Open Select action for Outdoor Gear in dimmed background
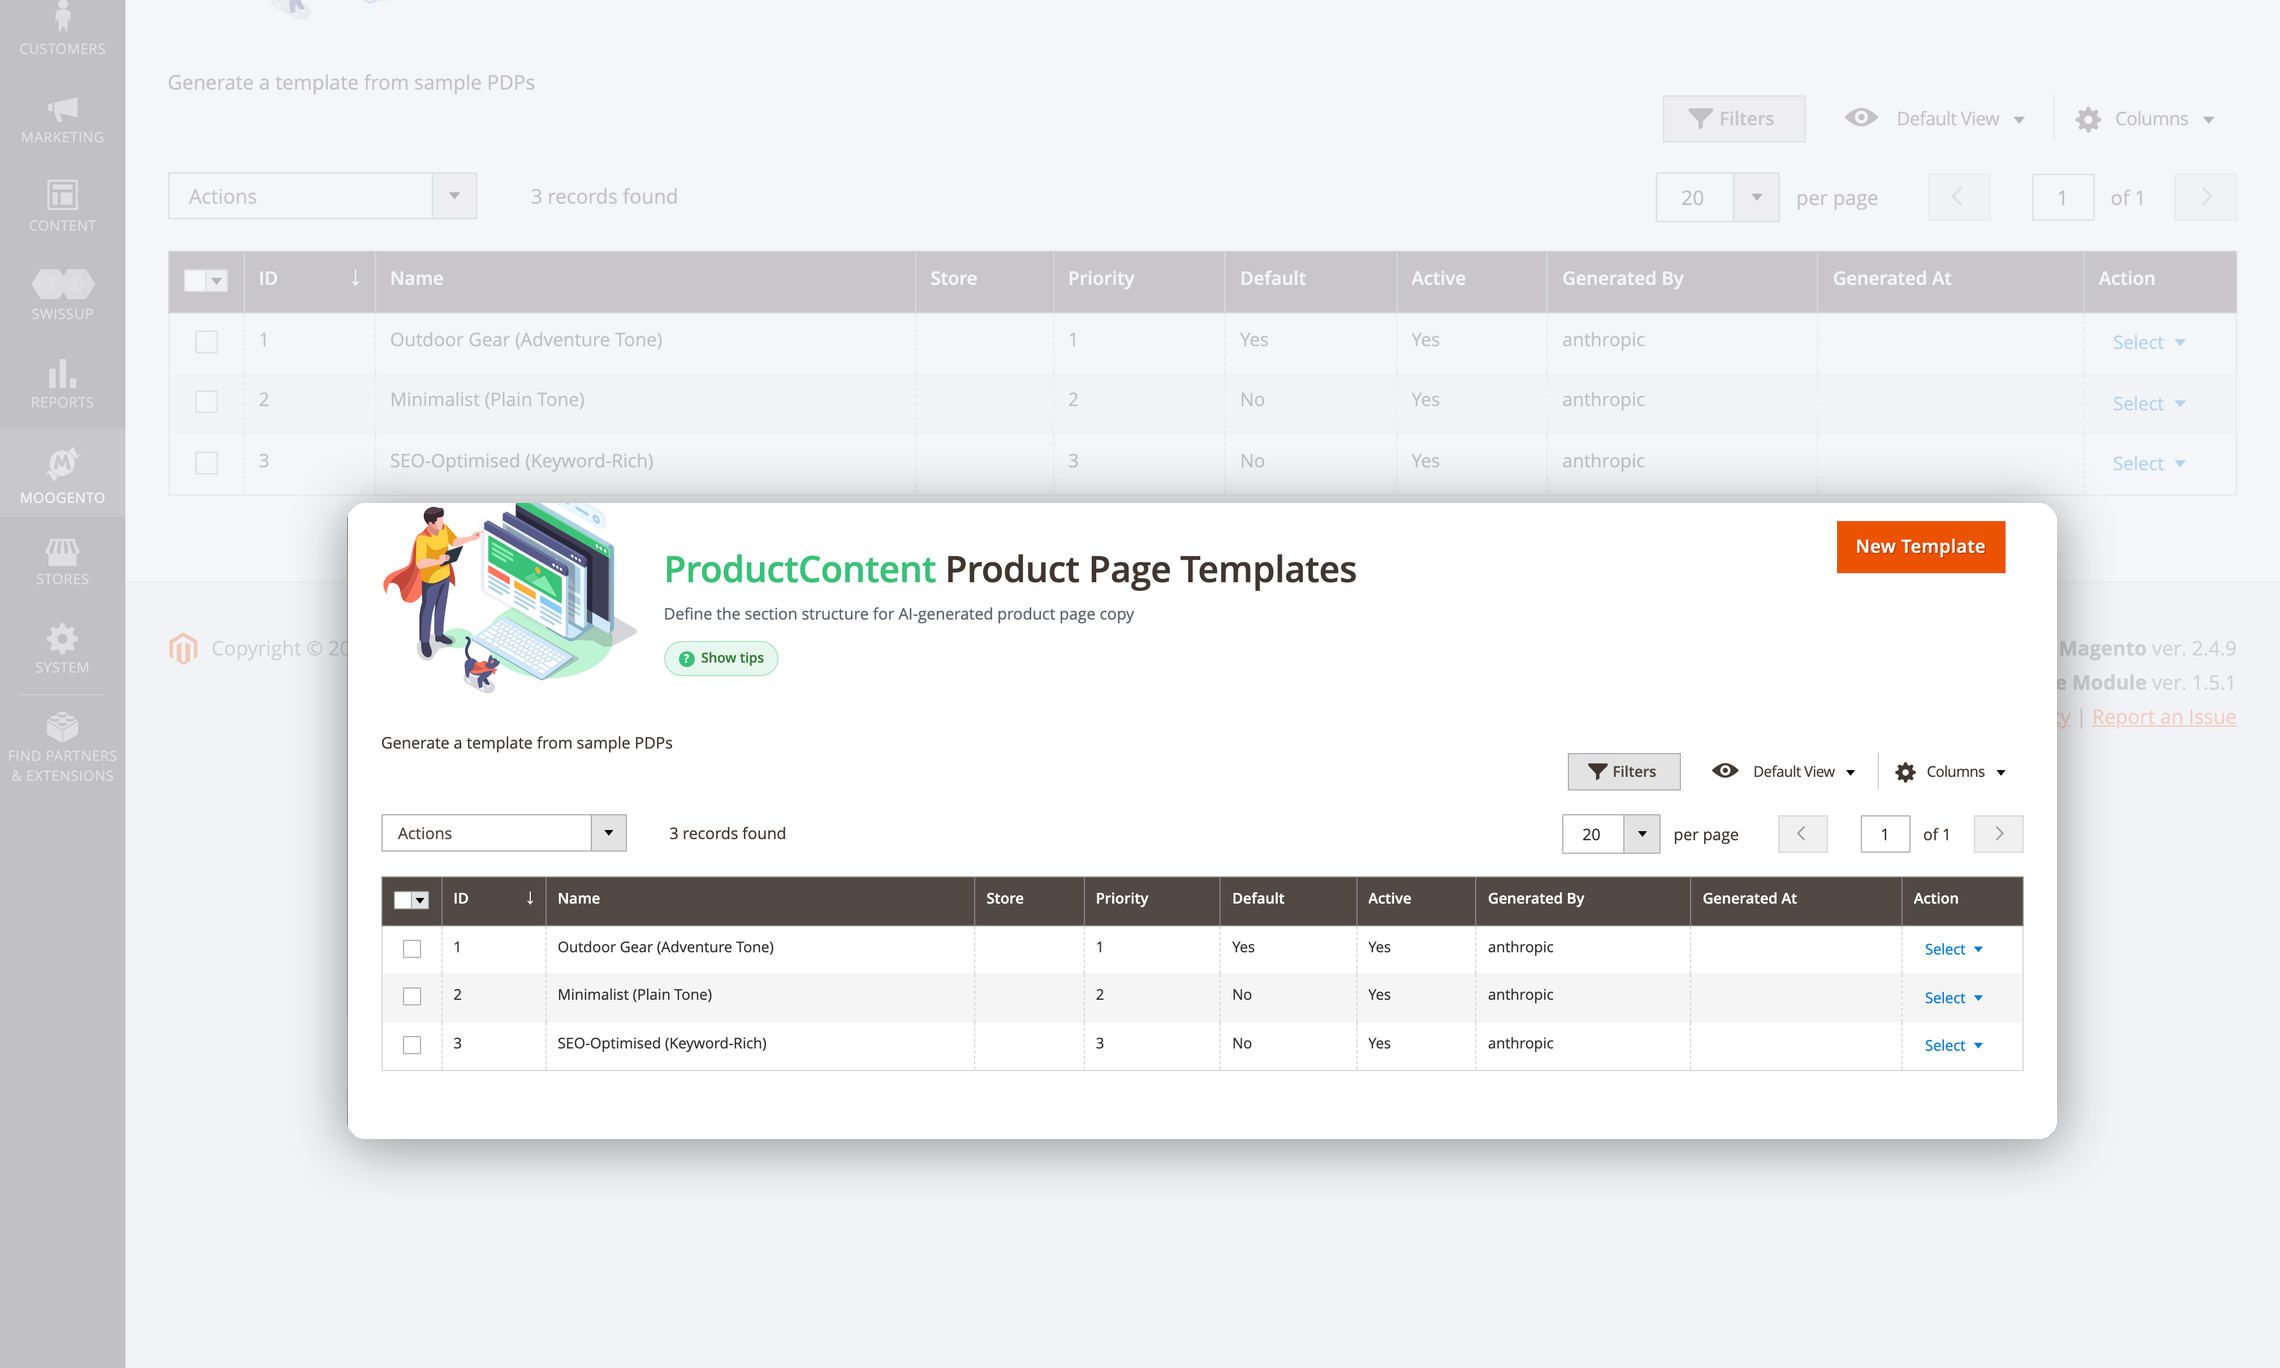The image size is (2280, 1368). pyautogui.click(x=2149, y=343)
